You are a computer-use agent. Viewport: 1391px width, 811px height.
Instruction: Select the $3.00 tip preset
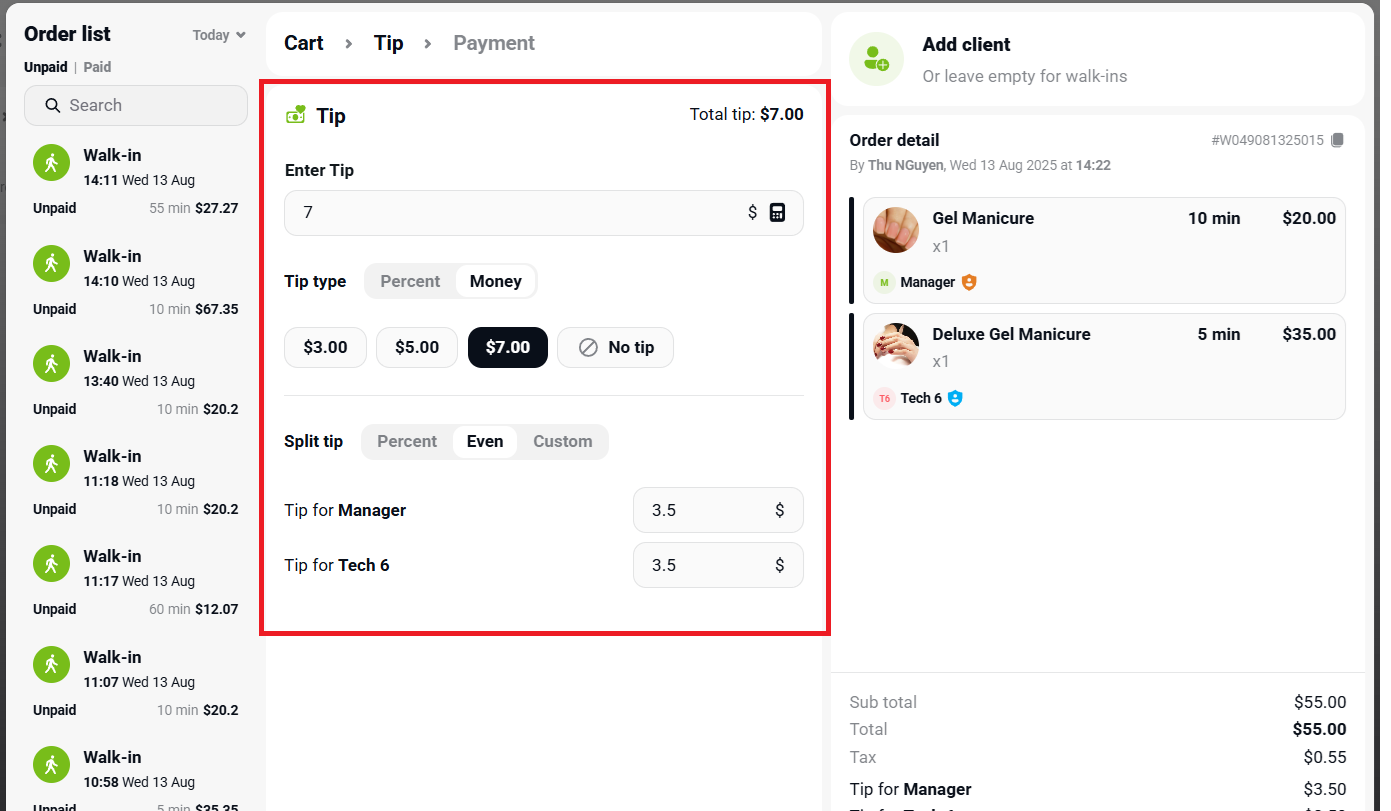[x=325, y=347]
